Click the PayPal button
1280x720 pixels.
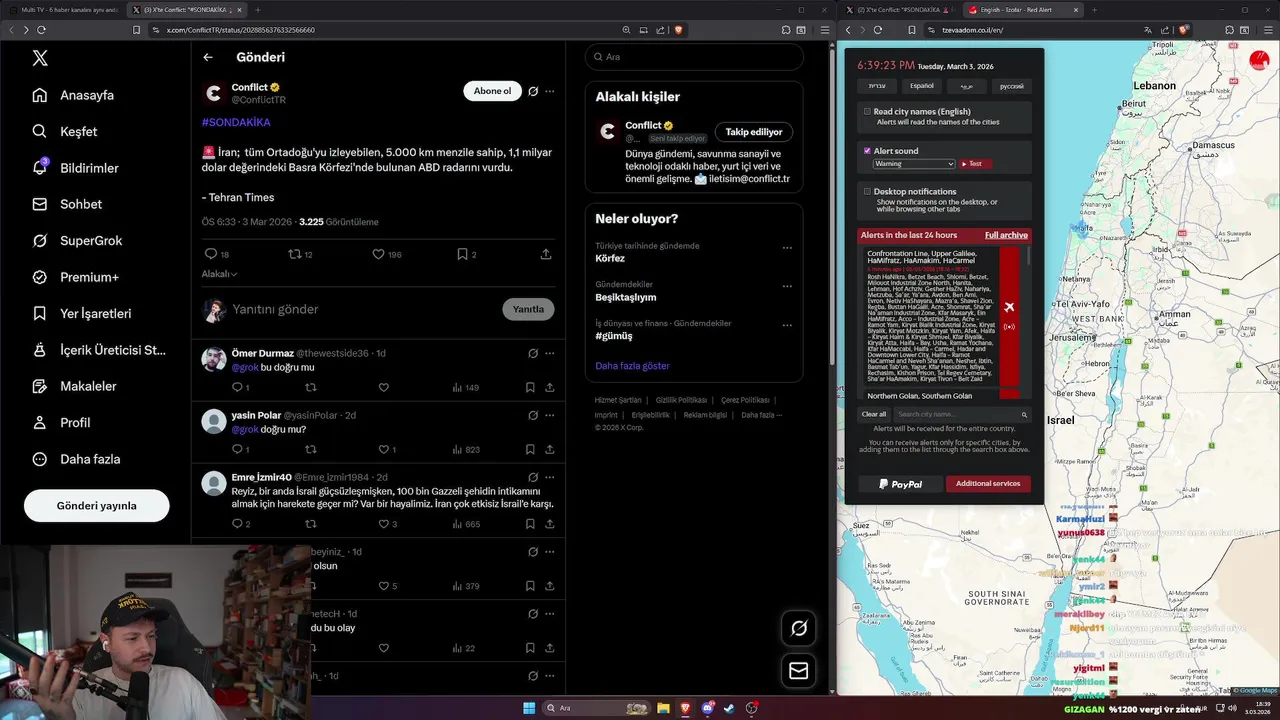tap(900, 484)
